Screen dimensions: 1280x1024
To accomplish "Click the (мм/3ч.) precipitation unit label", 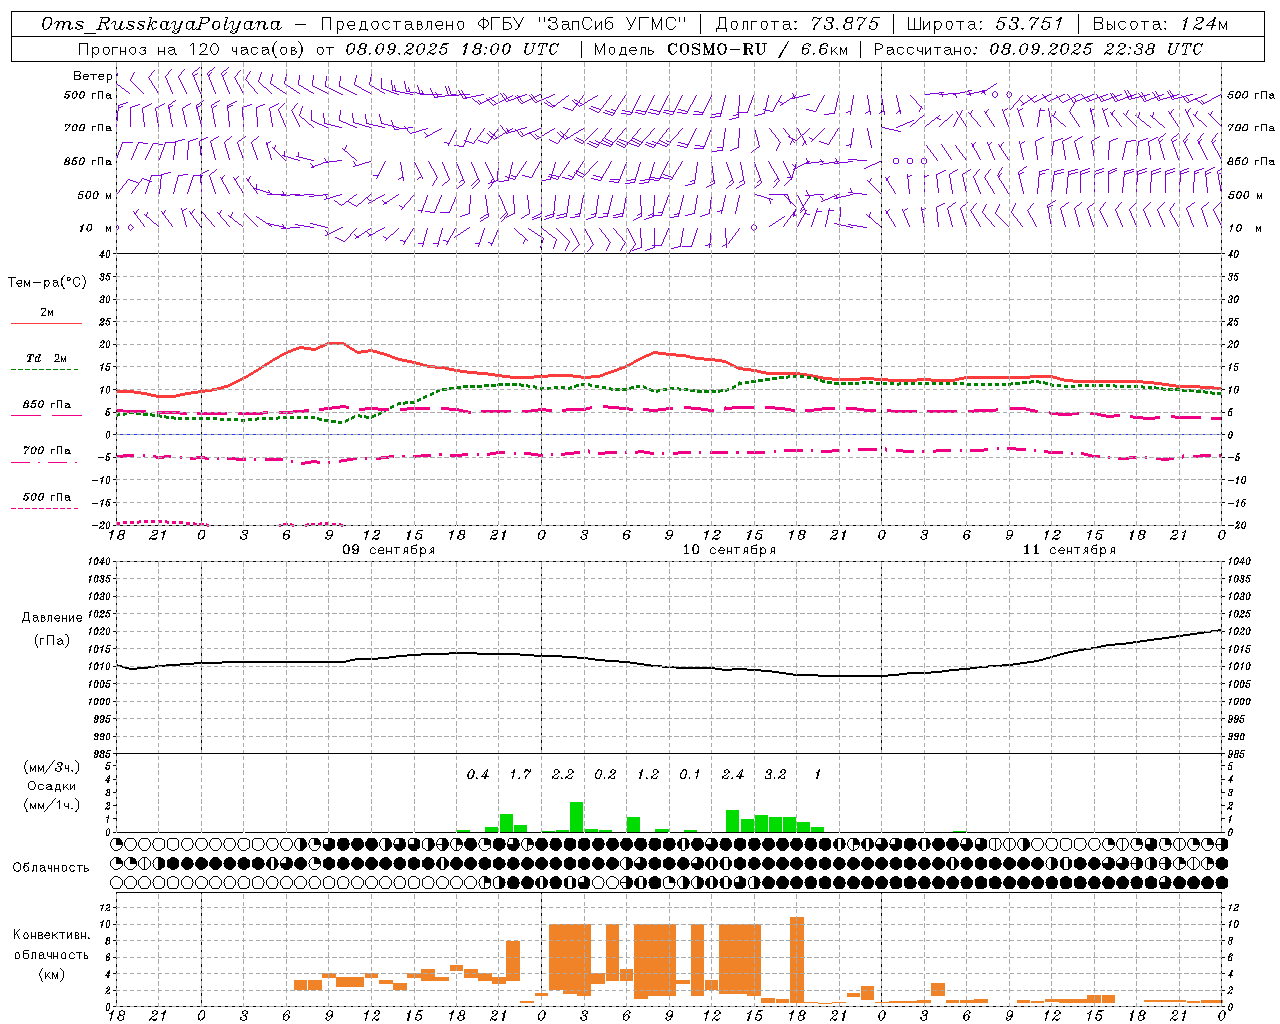I will pyautogui.click(x=51, y=767).
